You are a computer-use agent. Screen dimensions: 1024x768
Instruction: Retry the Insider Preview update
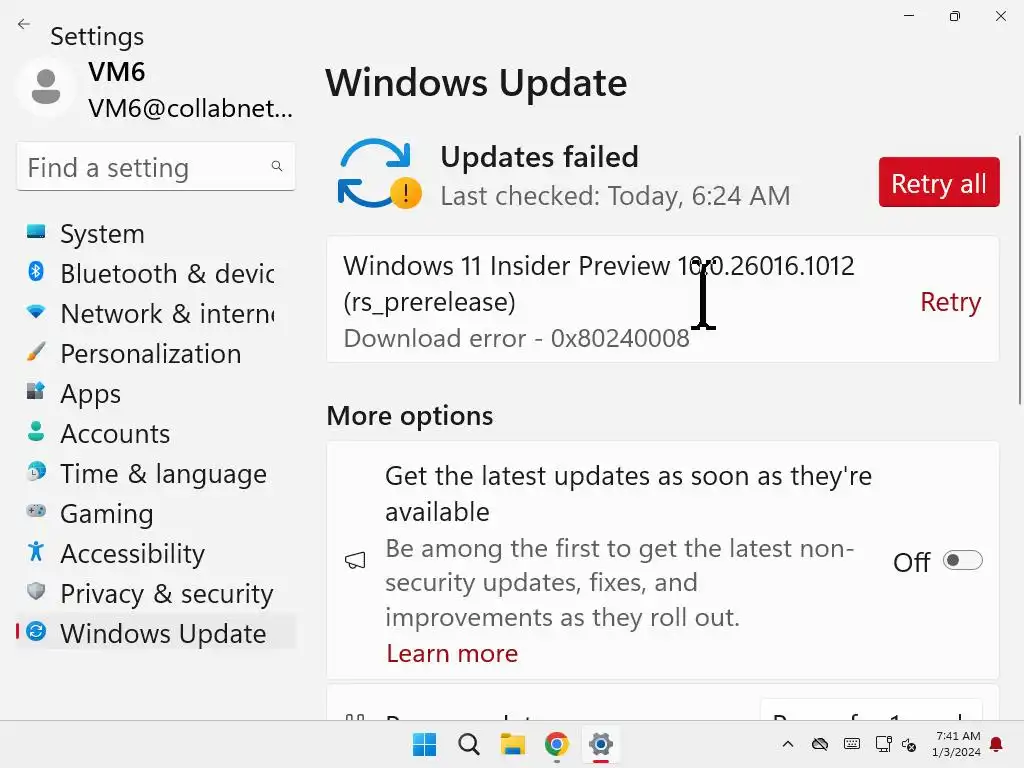click(950, 302)
